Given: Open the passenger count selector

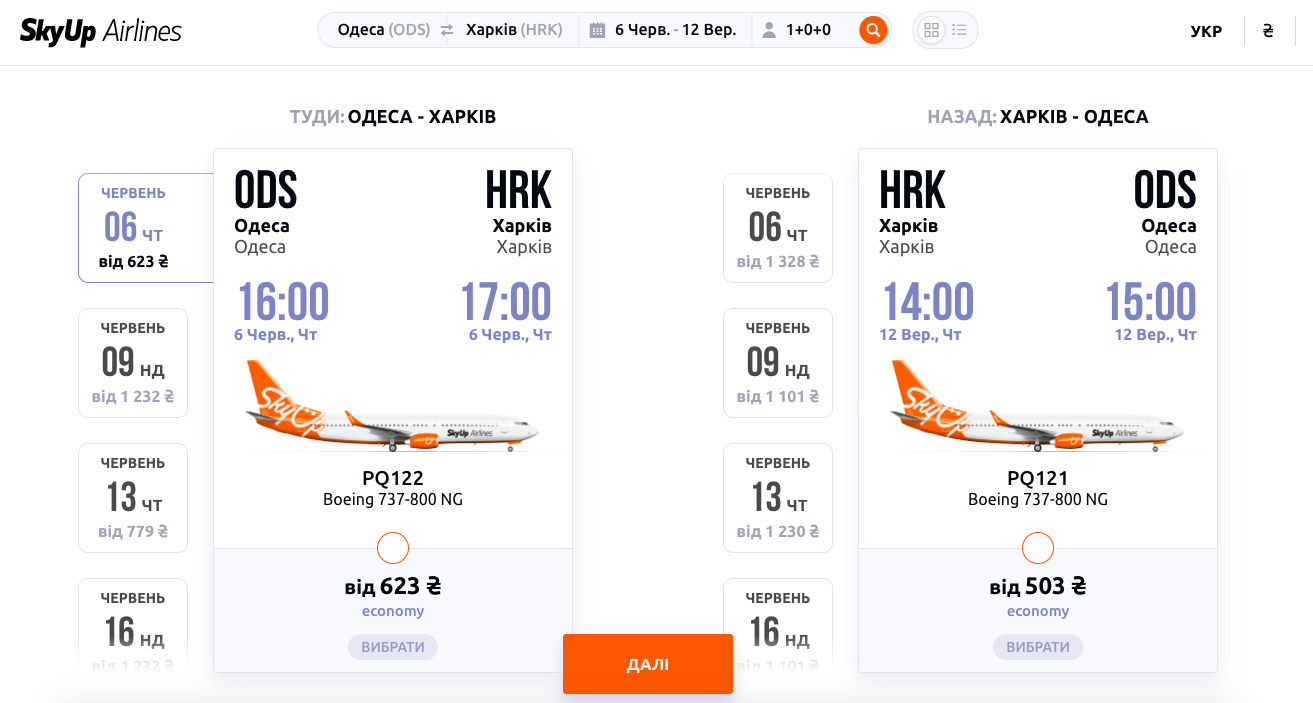Looking at the screenshot, I should point(797,30).
